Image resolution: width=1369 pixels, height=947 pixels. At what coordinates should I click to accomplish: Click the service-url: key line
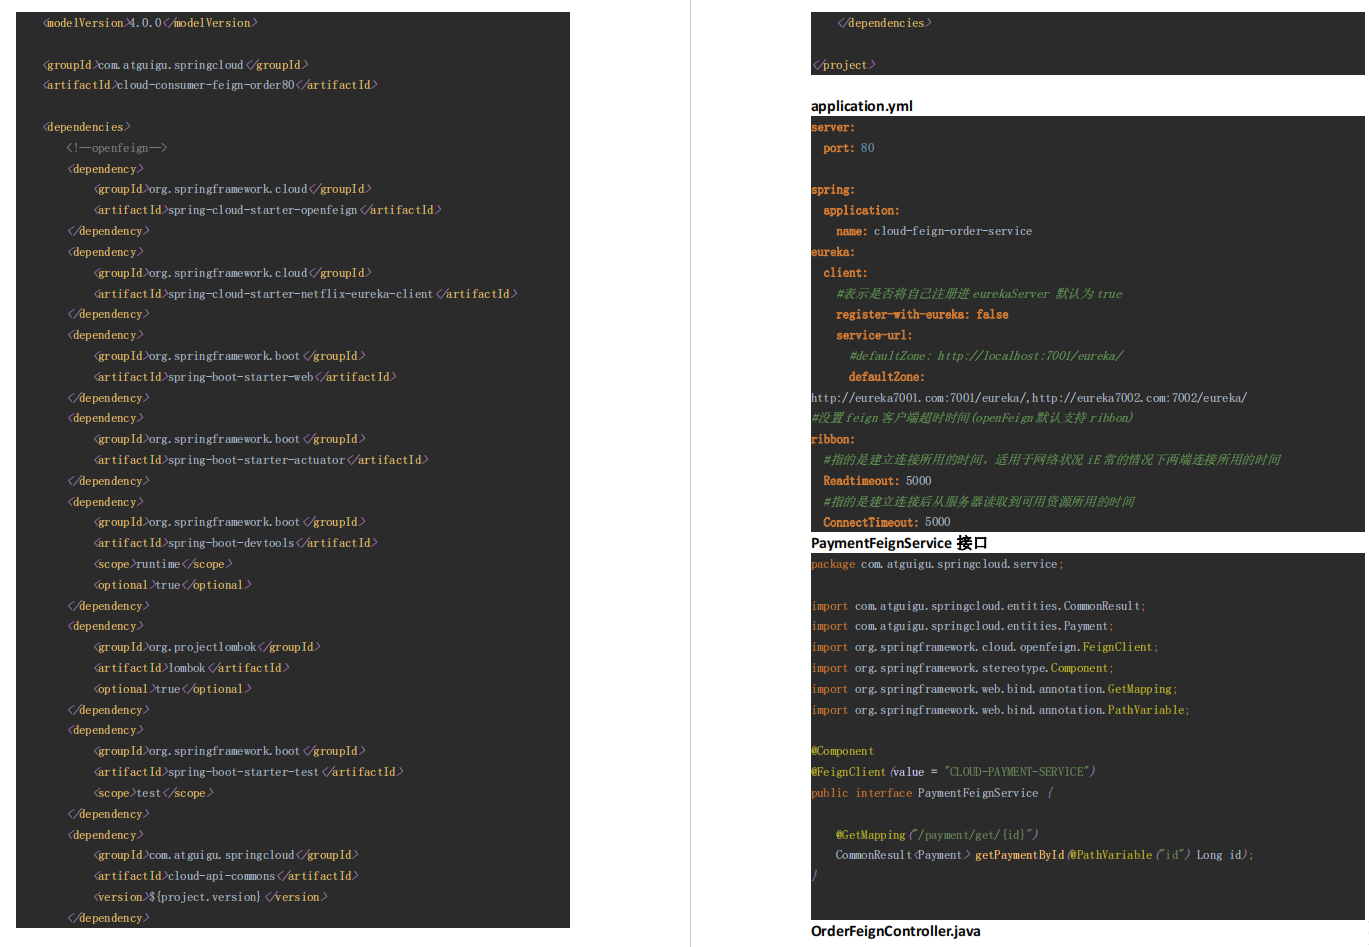874,336
